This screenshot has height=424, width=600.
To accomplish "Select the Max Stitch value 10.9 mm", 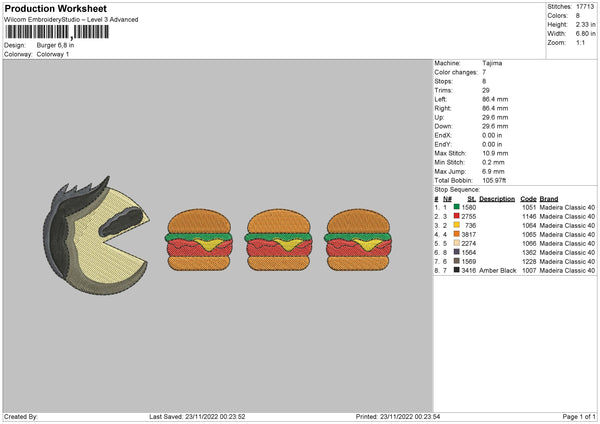I will pyautogui.click(x=495, y=153).
